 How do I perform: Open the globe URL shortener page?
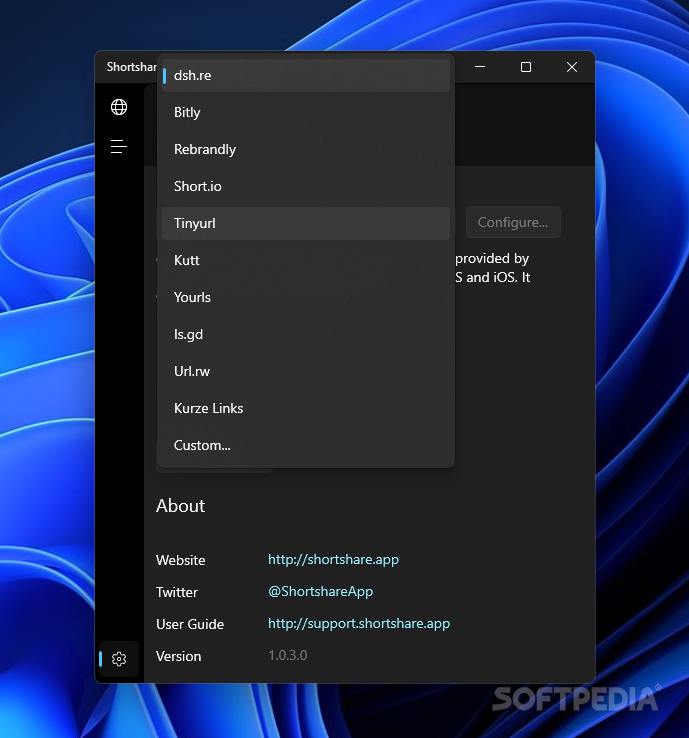pyautogui.click(x=119, y=107)
